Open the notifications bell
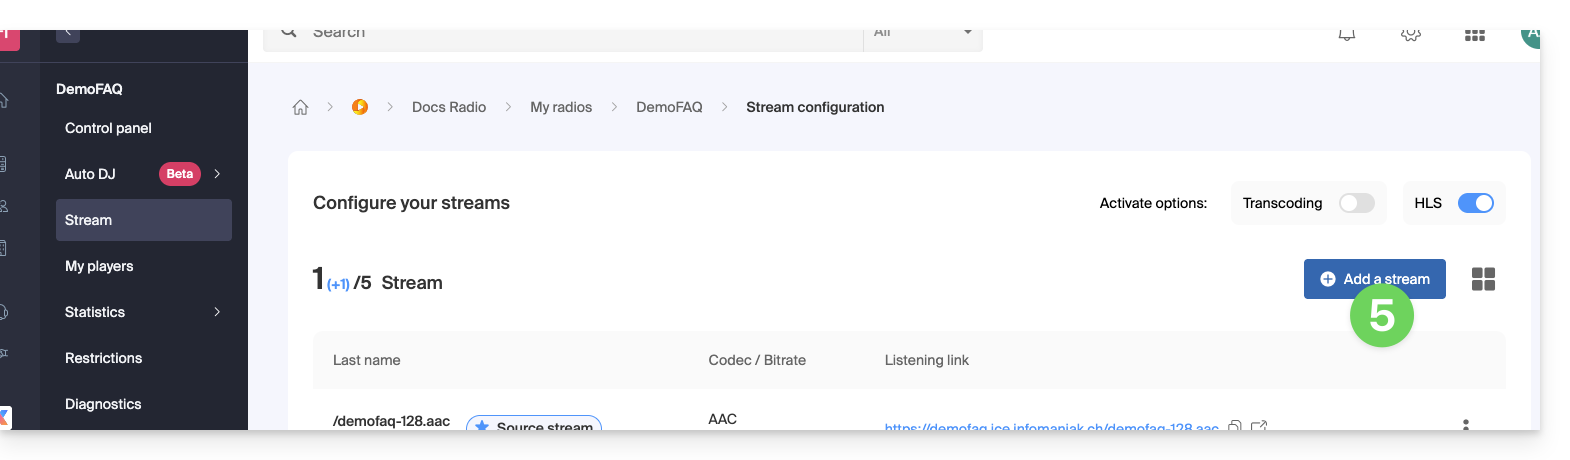Screen dimensions: 1570x460 pos(1347,35)
